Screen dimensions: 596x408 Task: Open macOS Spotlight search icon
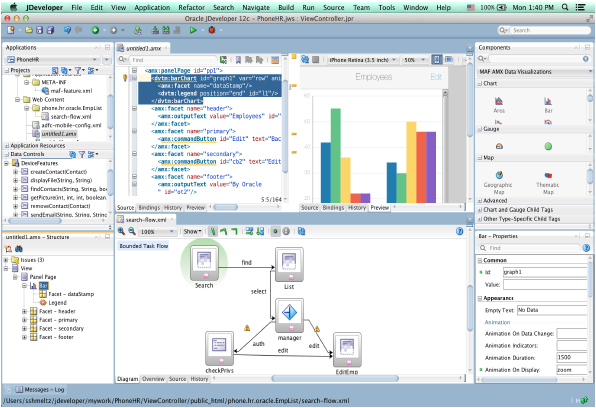coord(565,7)
